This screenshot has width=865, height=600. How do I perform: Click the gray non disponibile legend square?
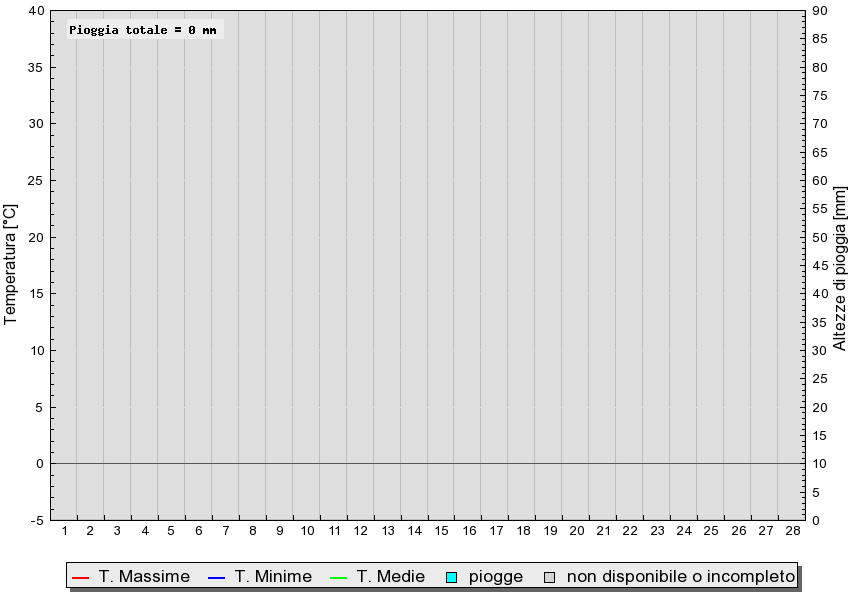(548, 577)
